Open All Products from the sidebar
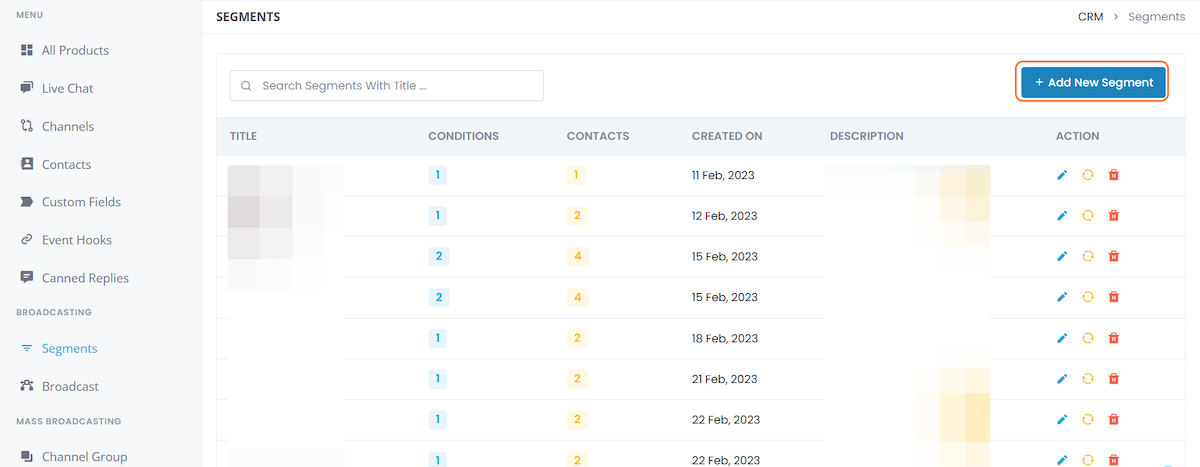Viewport: 1200px width, 467px height. coord(75,50)
